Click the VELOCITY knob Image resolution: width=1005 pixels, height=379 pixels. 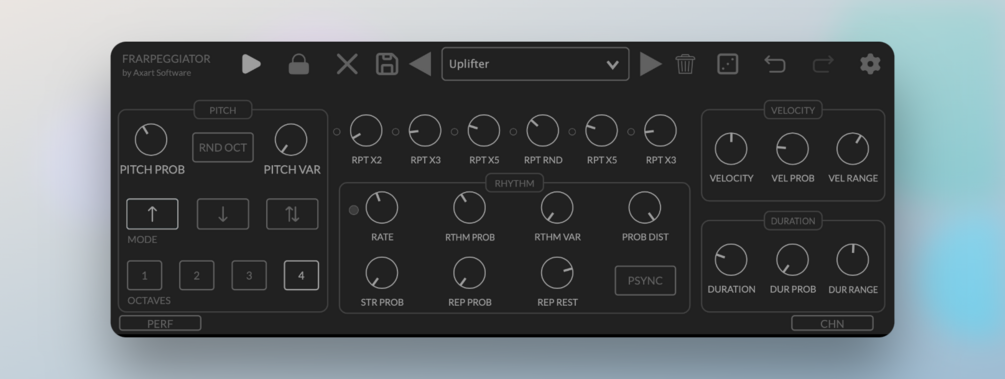[x=731, y=149]
